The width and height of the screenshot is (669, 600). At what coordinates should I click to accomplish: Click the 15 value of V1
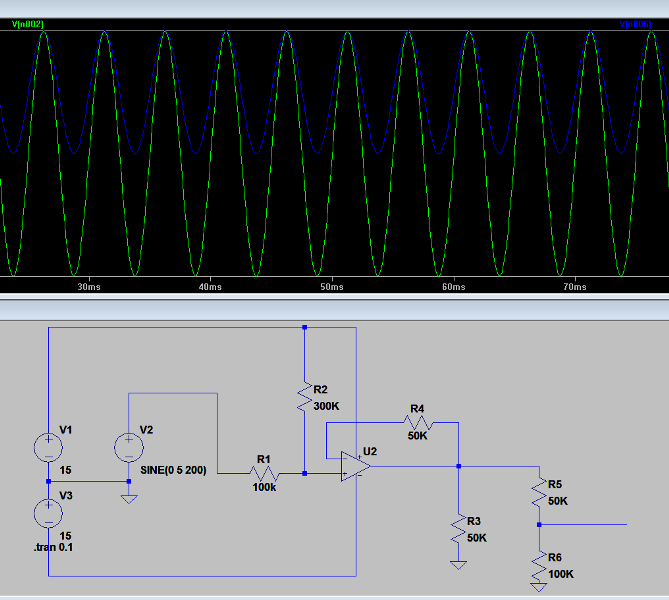click(65, 470)
